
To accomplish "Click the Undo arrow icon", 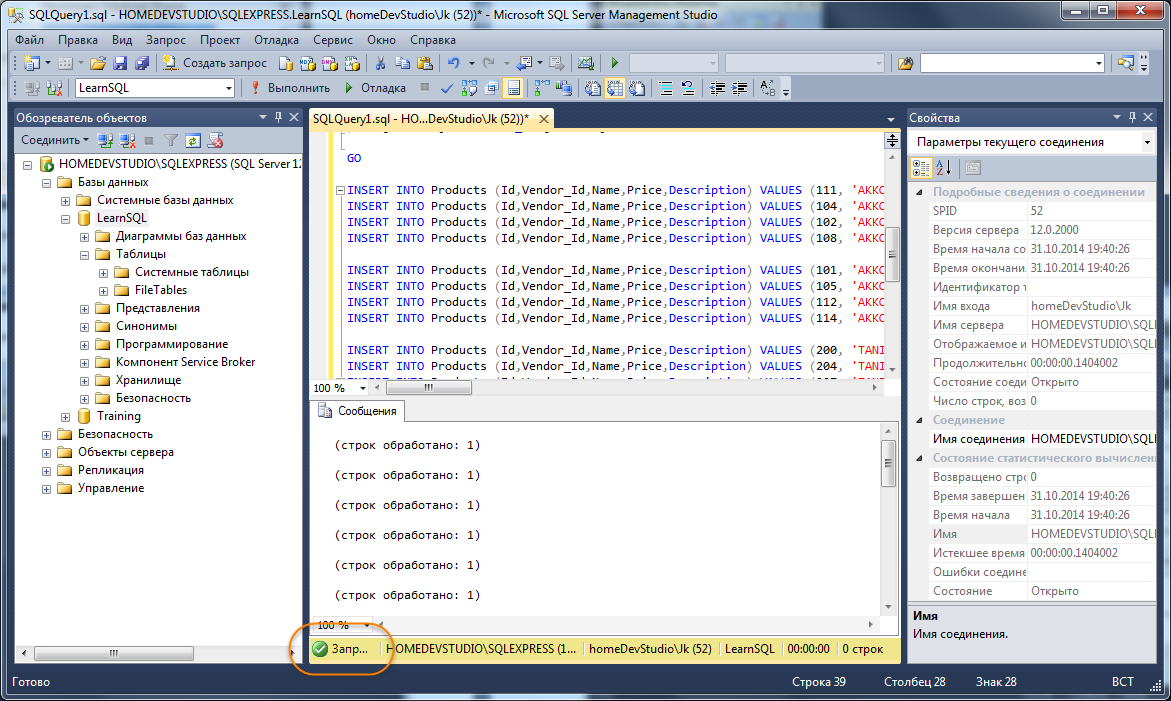I will (x=453, y=63).
